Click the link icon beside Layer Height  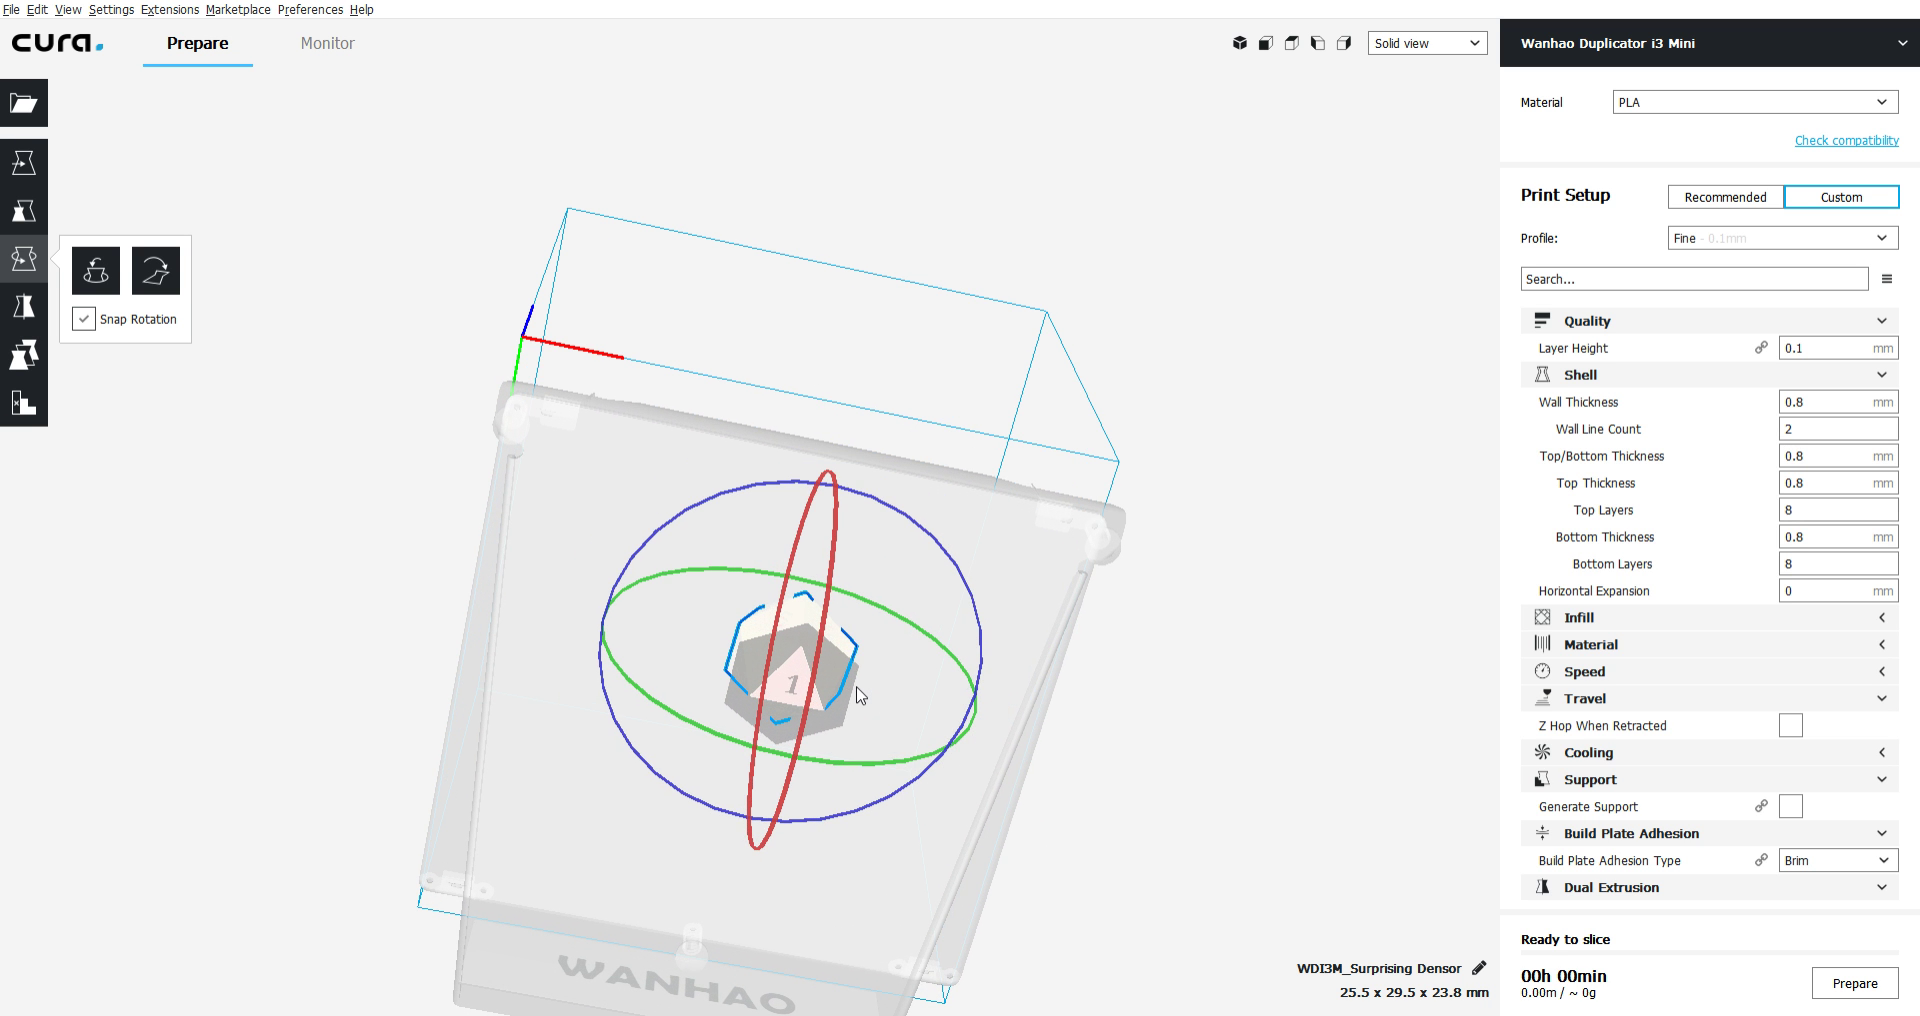[x=1761, y=348]
